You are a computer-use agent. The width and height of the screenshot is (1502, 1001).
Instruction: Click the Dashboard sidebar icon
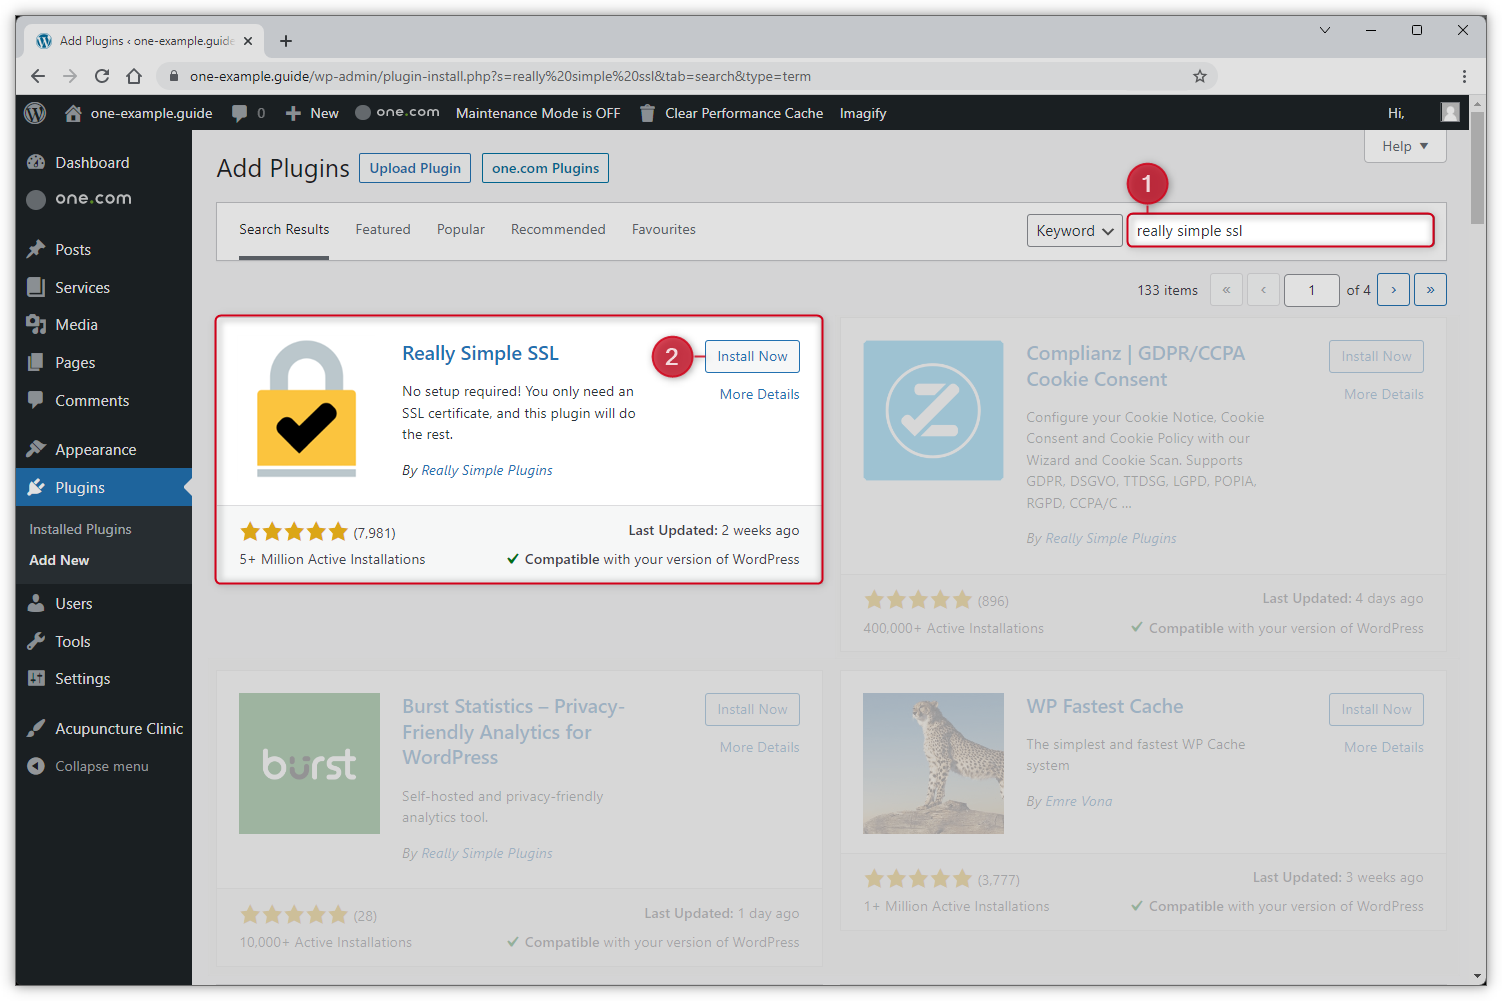click(x=36, y=162)
